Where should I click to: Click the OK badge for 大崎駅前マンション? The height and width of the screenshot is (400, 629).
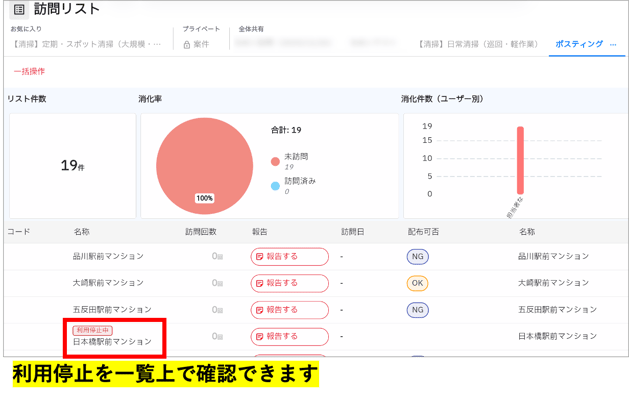418,283
